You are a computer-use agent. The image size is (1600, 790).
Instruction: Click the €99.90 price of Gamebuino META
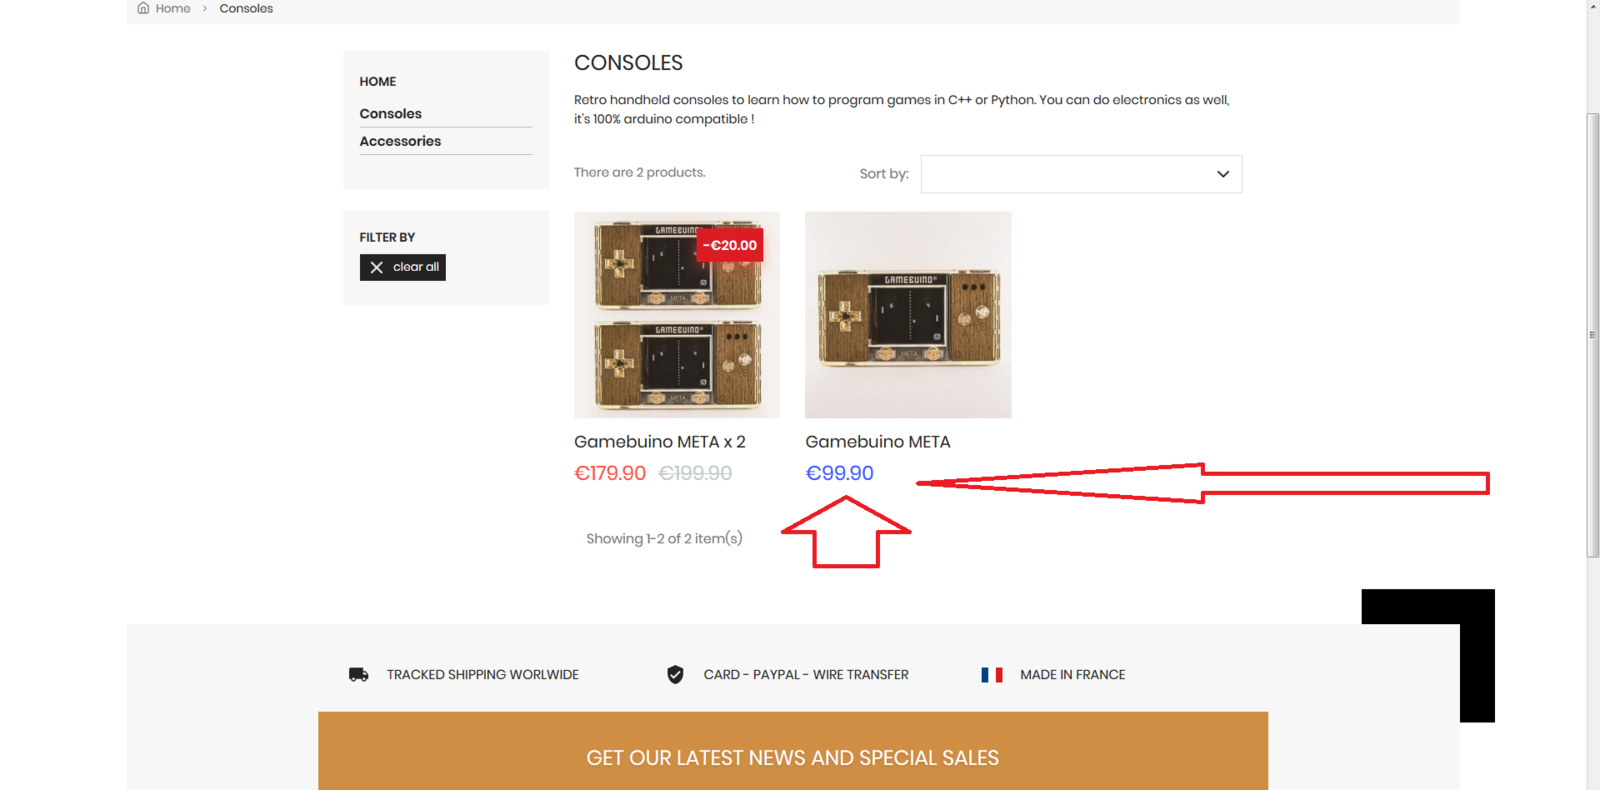coord(840,473)
